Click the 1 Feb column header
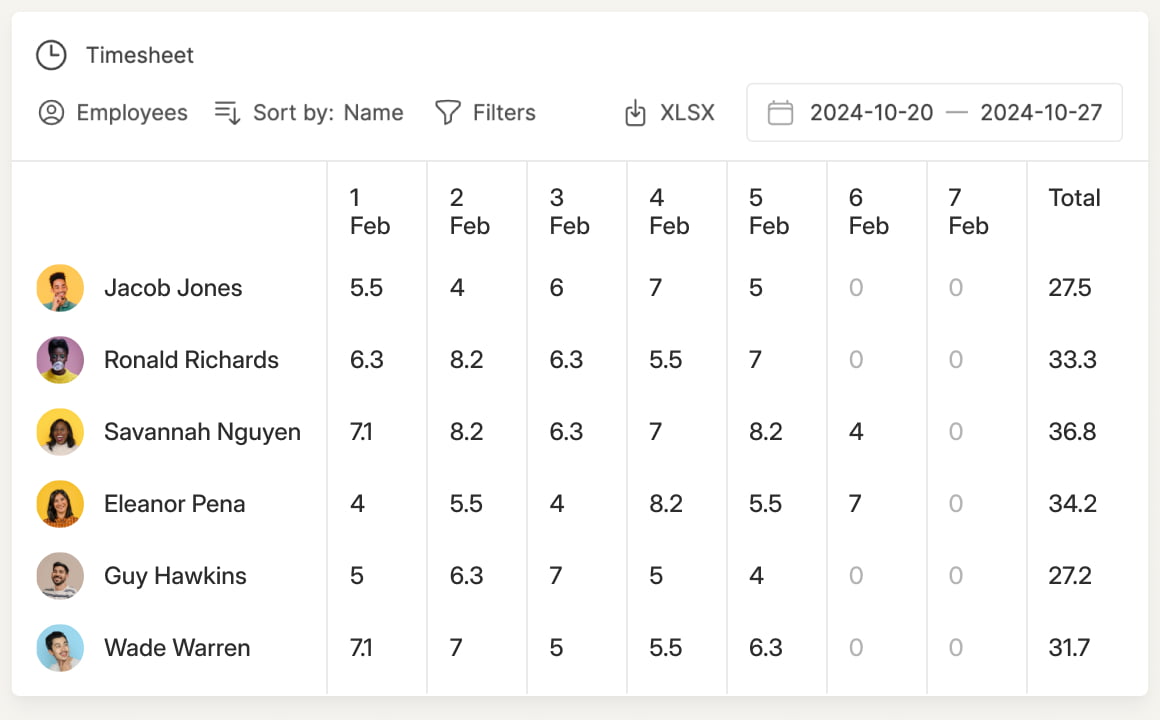Viewport: 1160px width, 720px height. (x=370, y=212)
